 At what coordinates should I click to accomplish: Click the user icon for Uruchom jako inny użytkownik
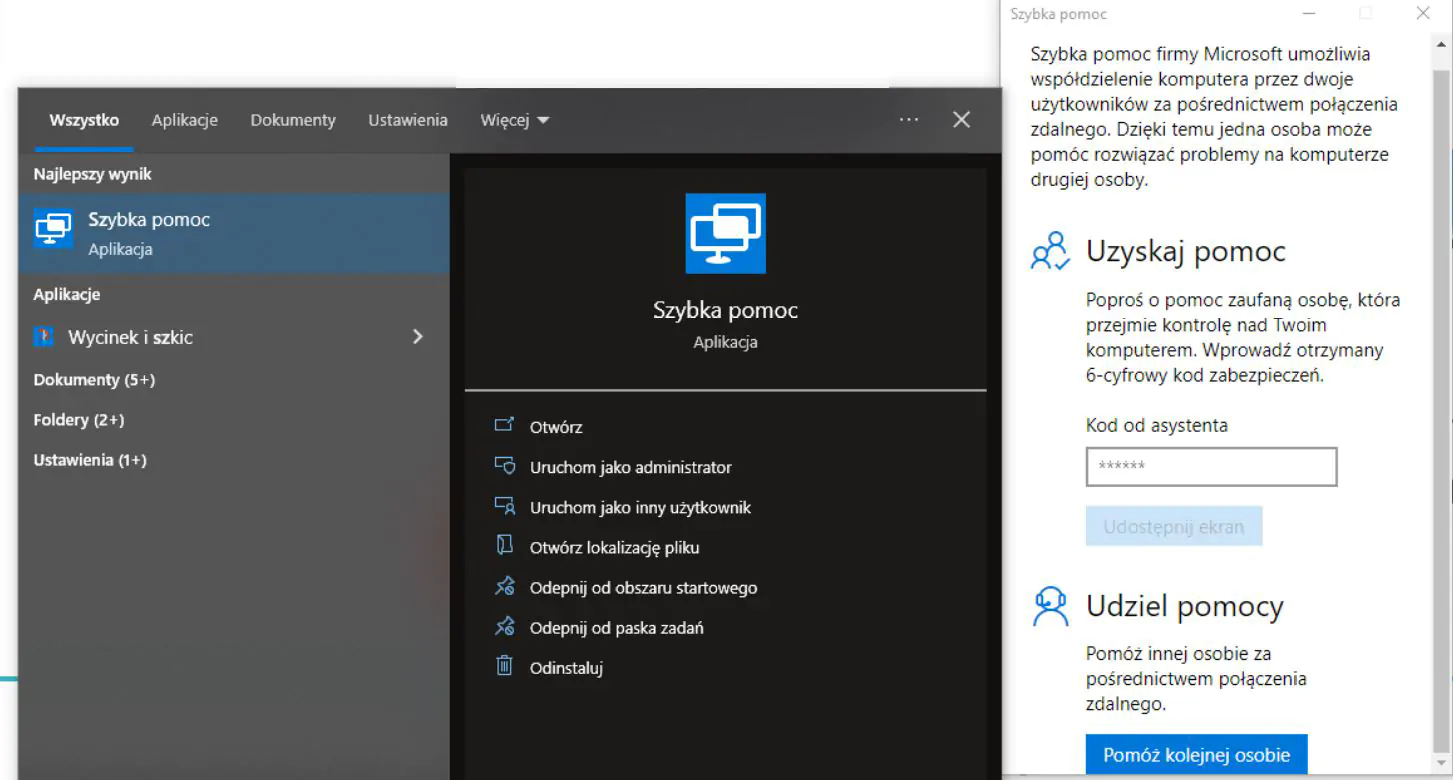pos(504,506)
